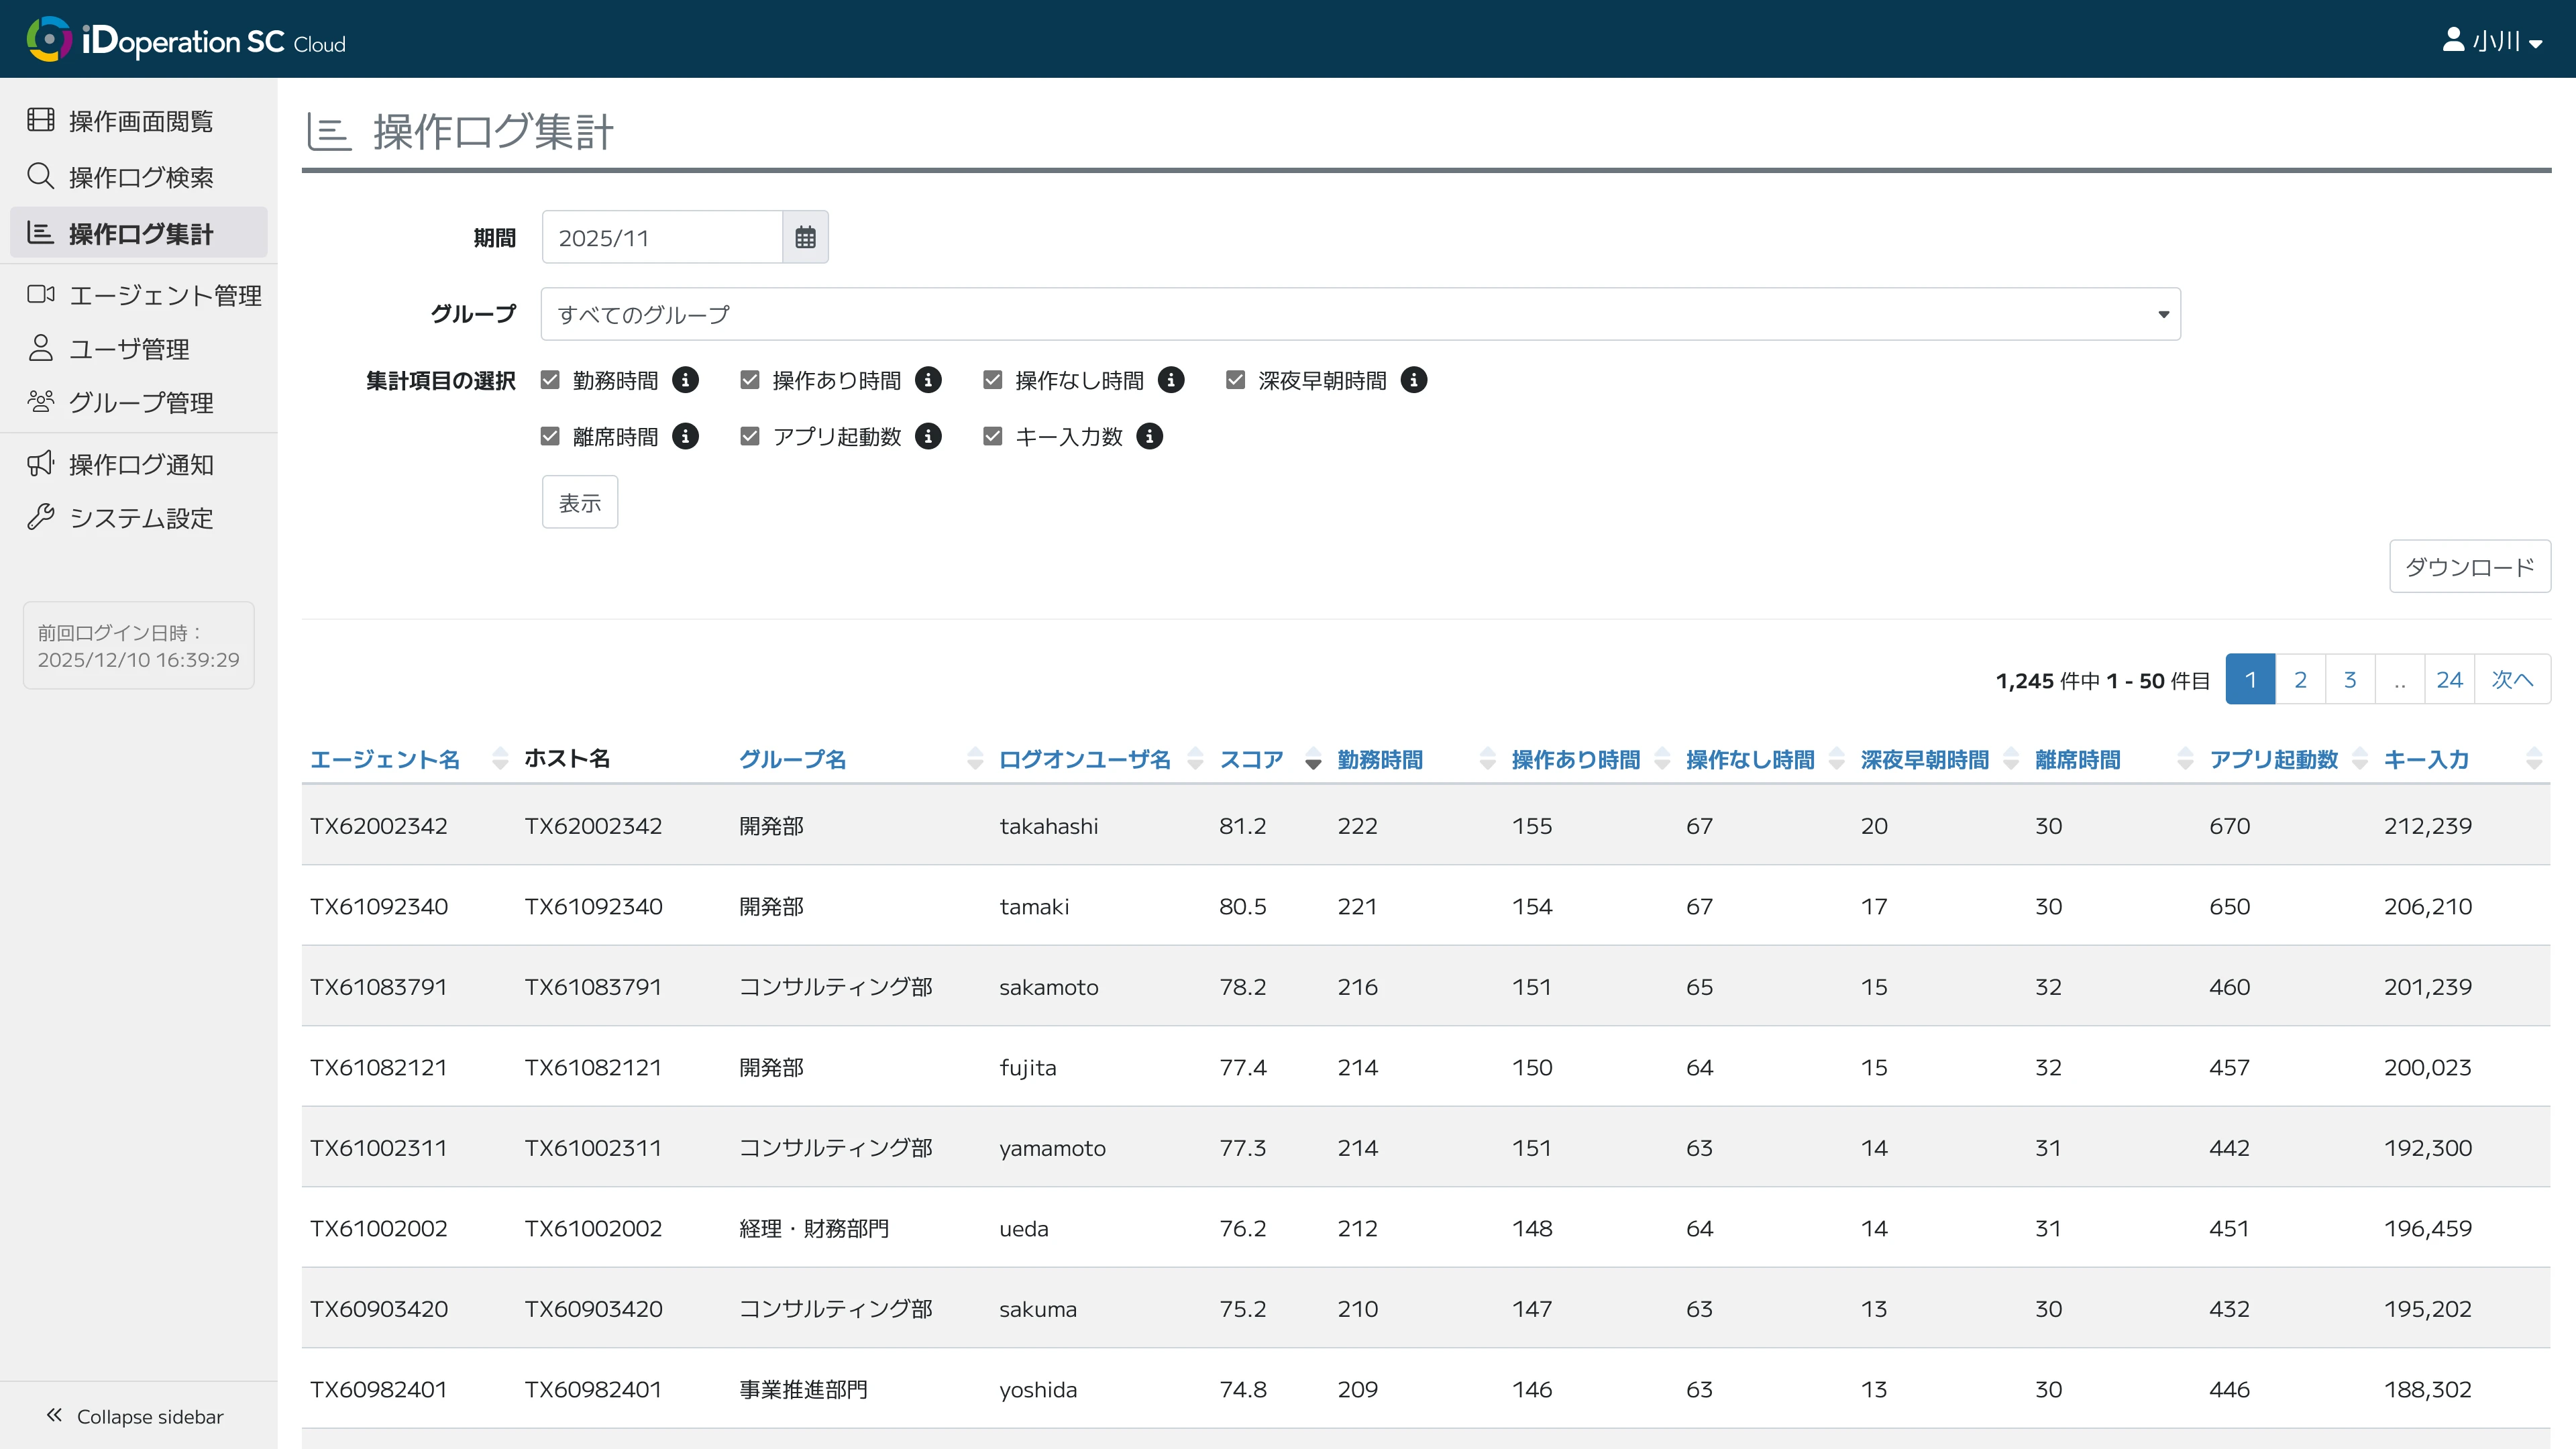
Task: Open システム設定 wrench item
Action: [x=140, y=518]
